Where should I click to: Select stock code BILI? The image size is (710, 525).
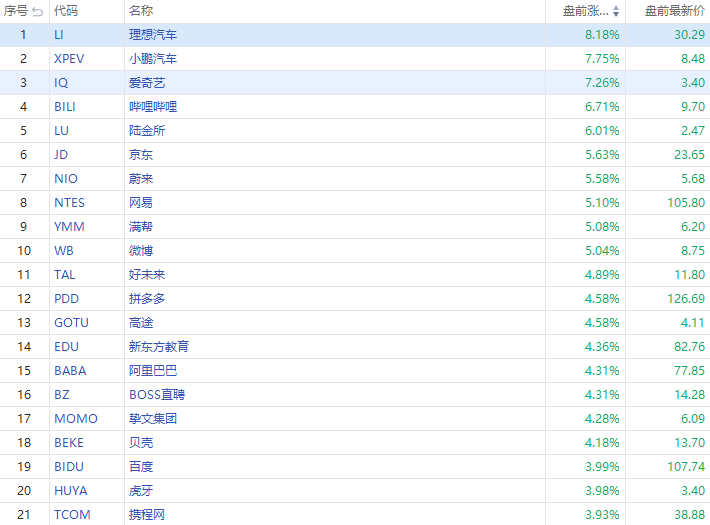[x=65, y=107]
